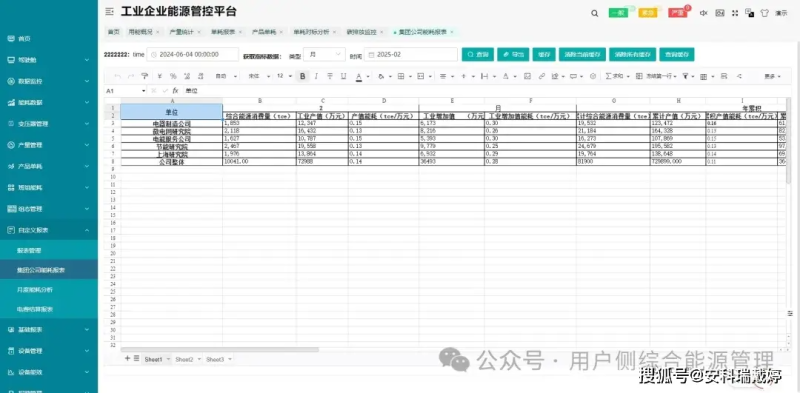The height and width of the screenshot is (393, 800).
Task: Apply italic formatting to the cell
Action: [316, 76]
